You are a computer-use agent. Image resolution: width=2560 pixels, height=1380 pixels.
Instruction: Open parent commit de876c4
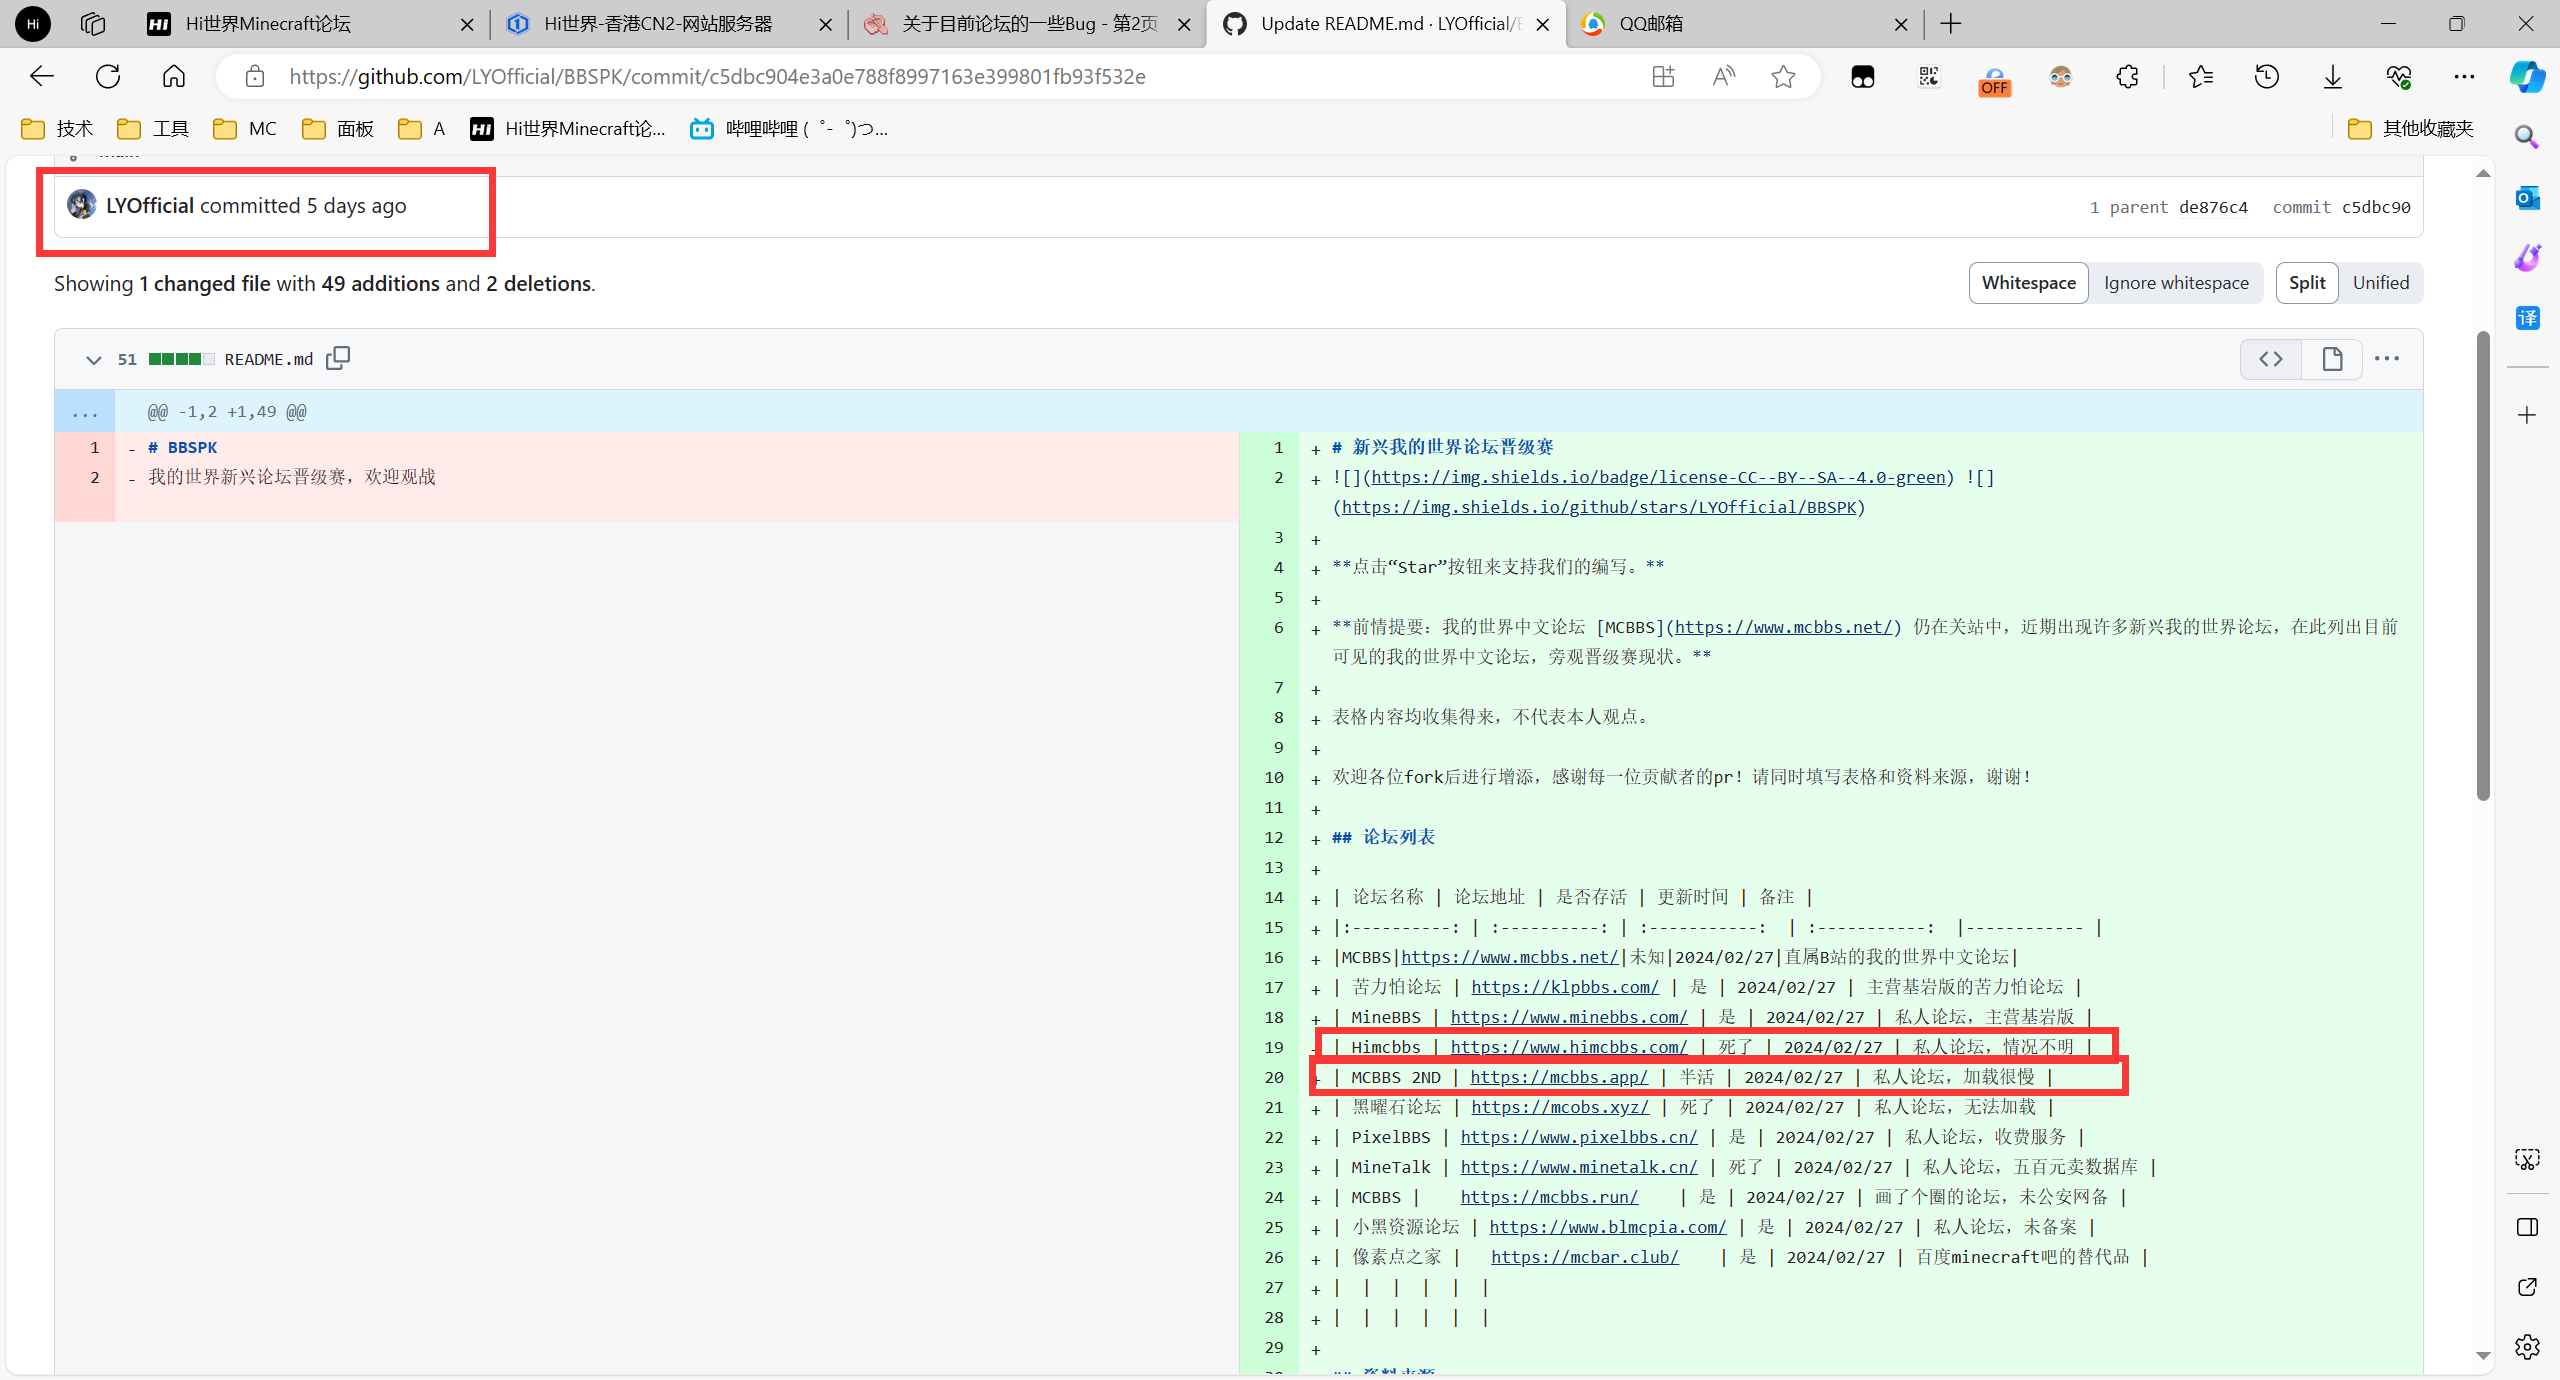click(x=2213, y=207)
